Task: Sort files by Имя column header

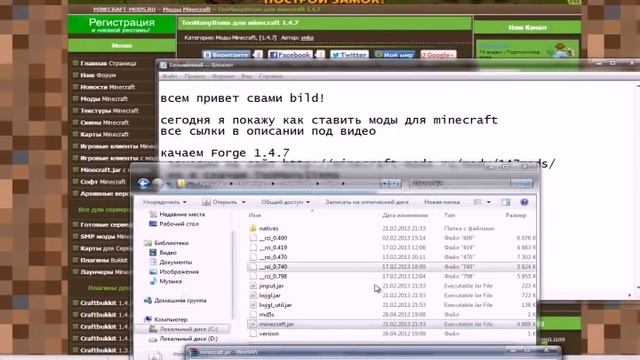Action: 255,215
